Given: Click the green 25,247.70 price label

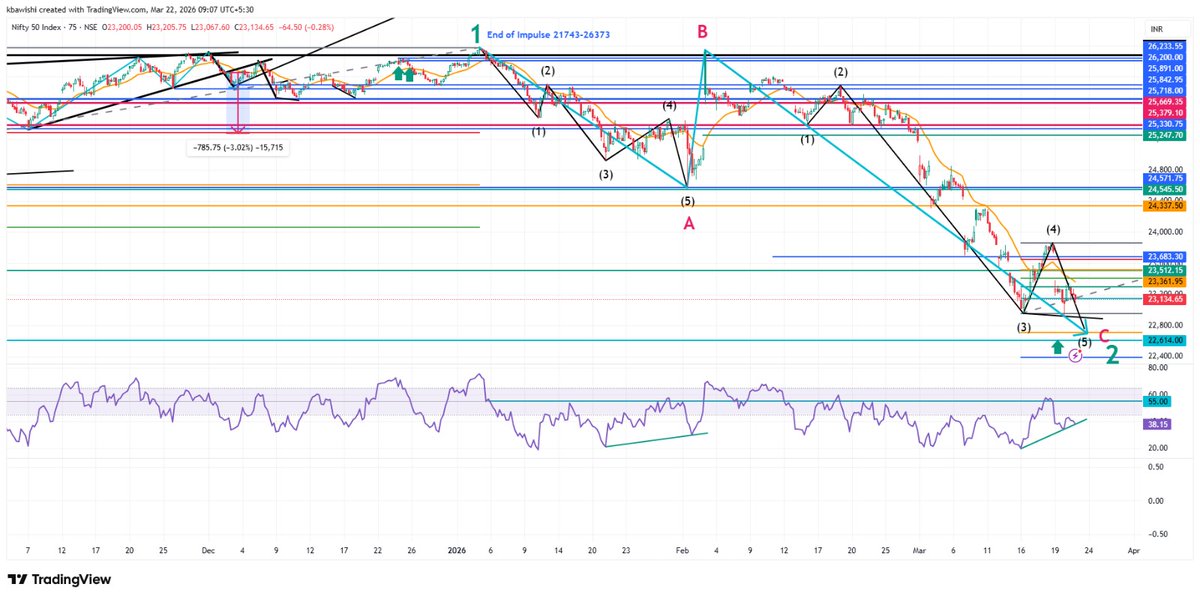Looking at the screenshot, I should point(1166,134).
